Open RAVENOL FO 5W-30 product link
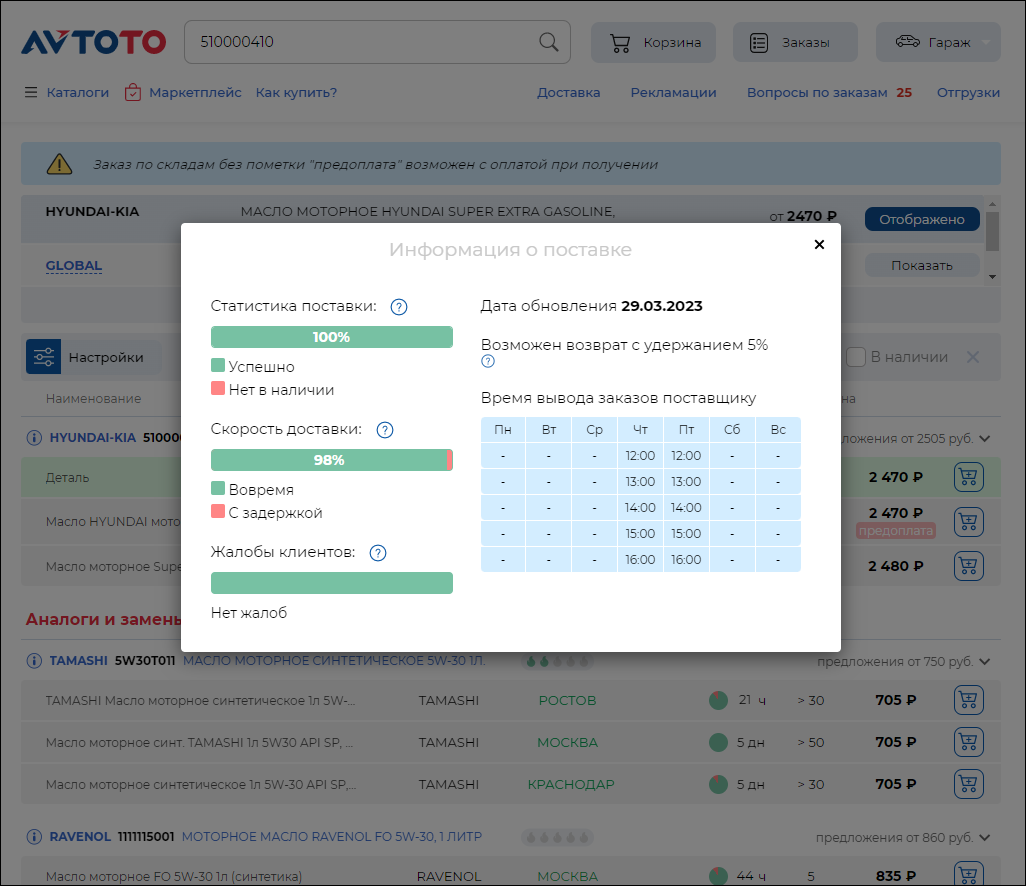The width and height of the screenshot is (1026, 886). click(332, 837)
